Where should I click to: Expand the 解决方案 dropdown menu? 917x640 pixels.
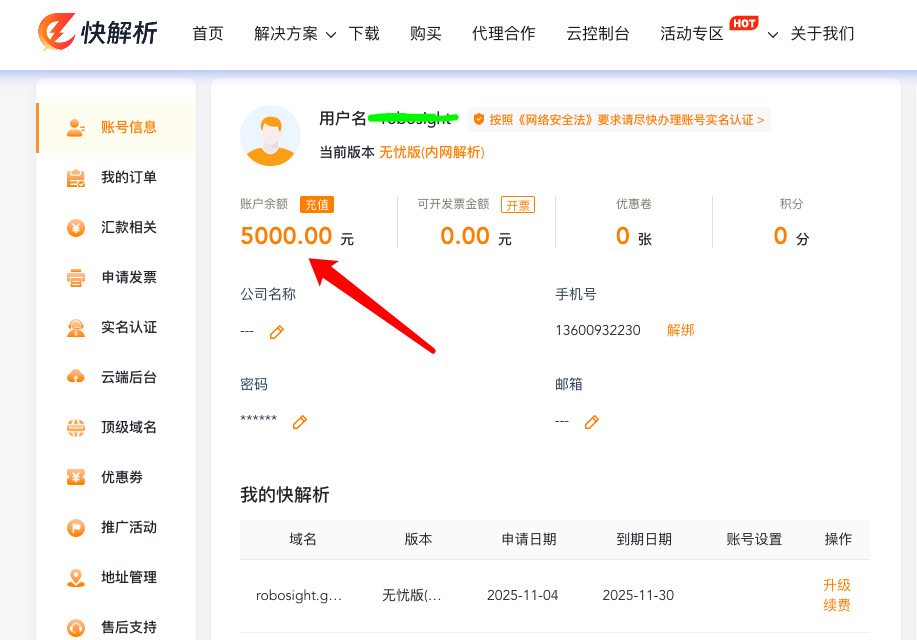point(331,34)
